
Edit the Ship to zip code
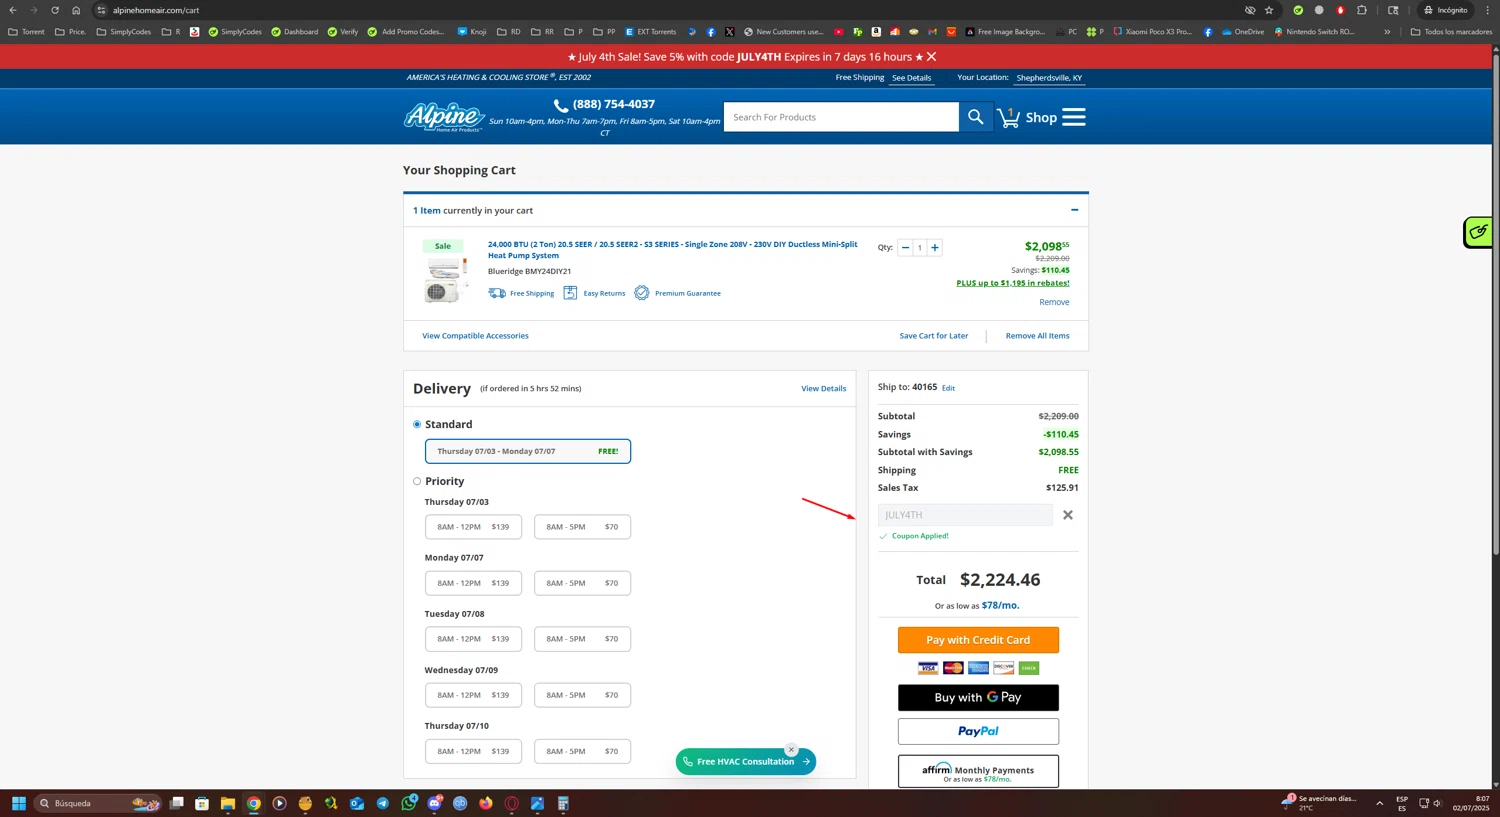pos(948,388)
